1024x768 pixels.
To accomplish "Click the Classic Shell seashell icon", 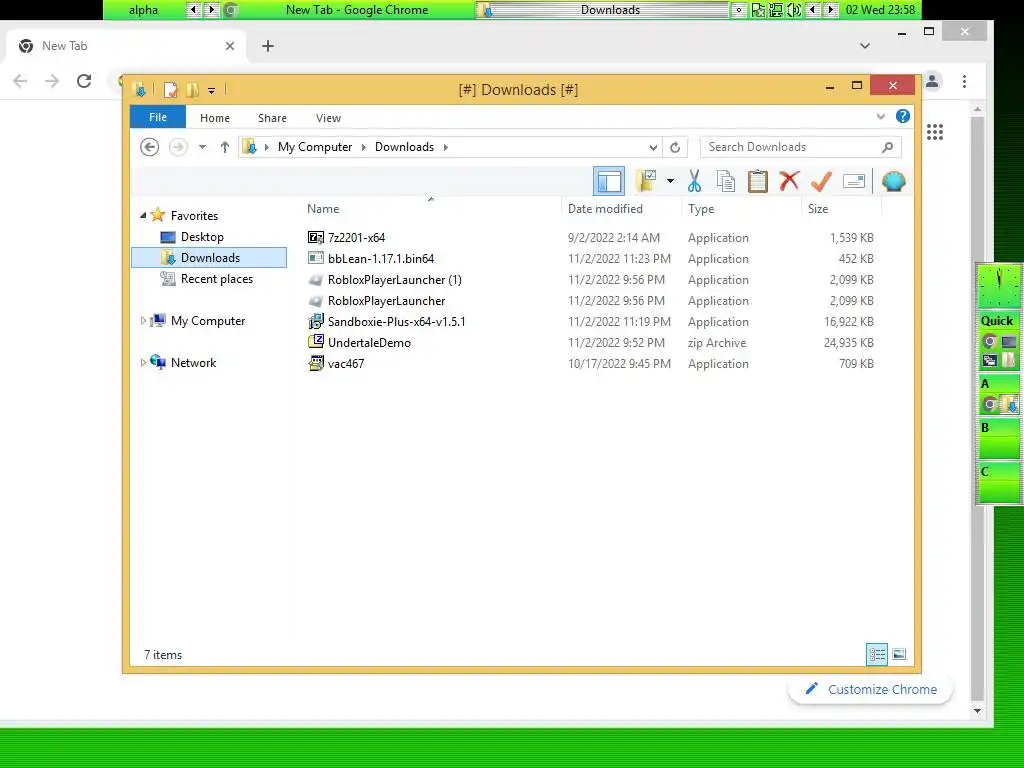I will (893, 181).
